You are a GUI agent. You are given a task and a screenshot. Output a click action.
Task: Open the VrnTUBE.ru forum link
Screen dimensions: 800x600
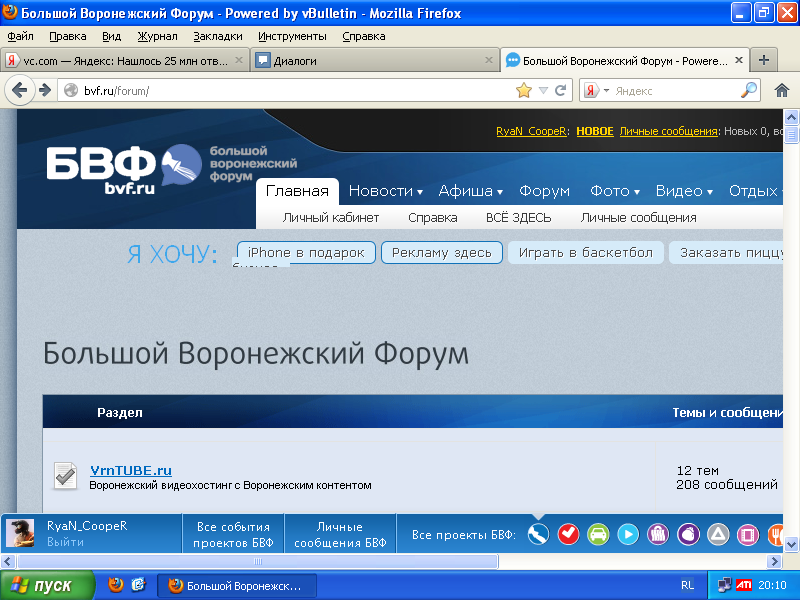[131, 470]
